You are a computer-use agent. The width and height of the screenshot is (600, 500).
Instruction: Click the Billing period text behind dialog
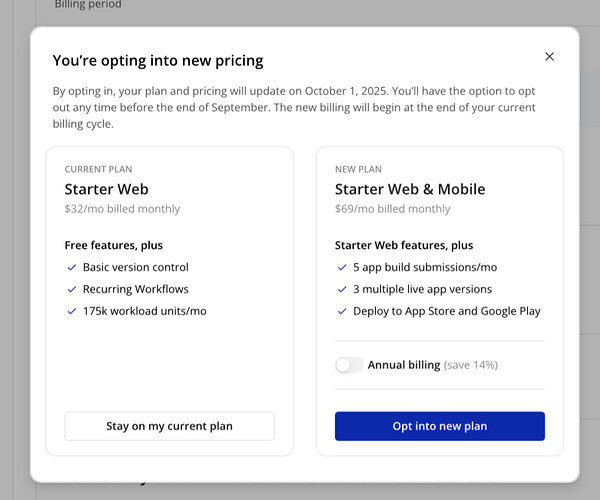click(x=88, y=5)
